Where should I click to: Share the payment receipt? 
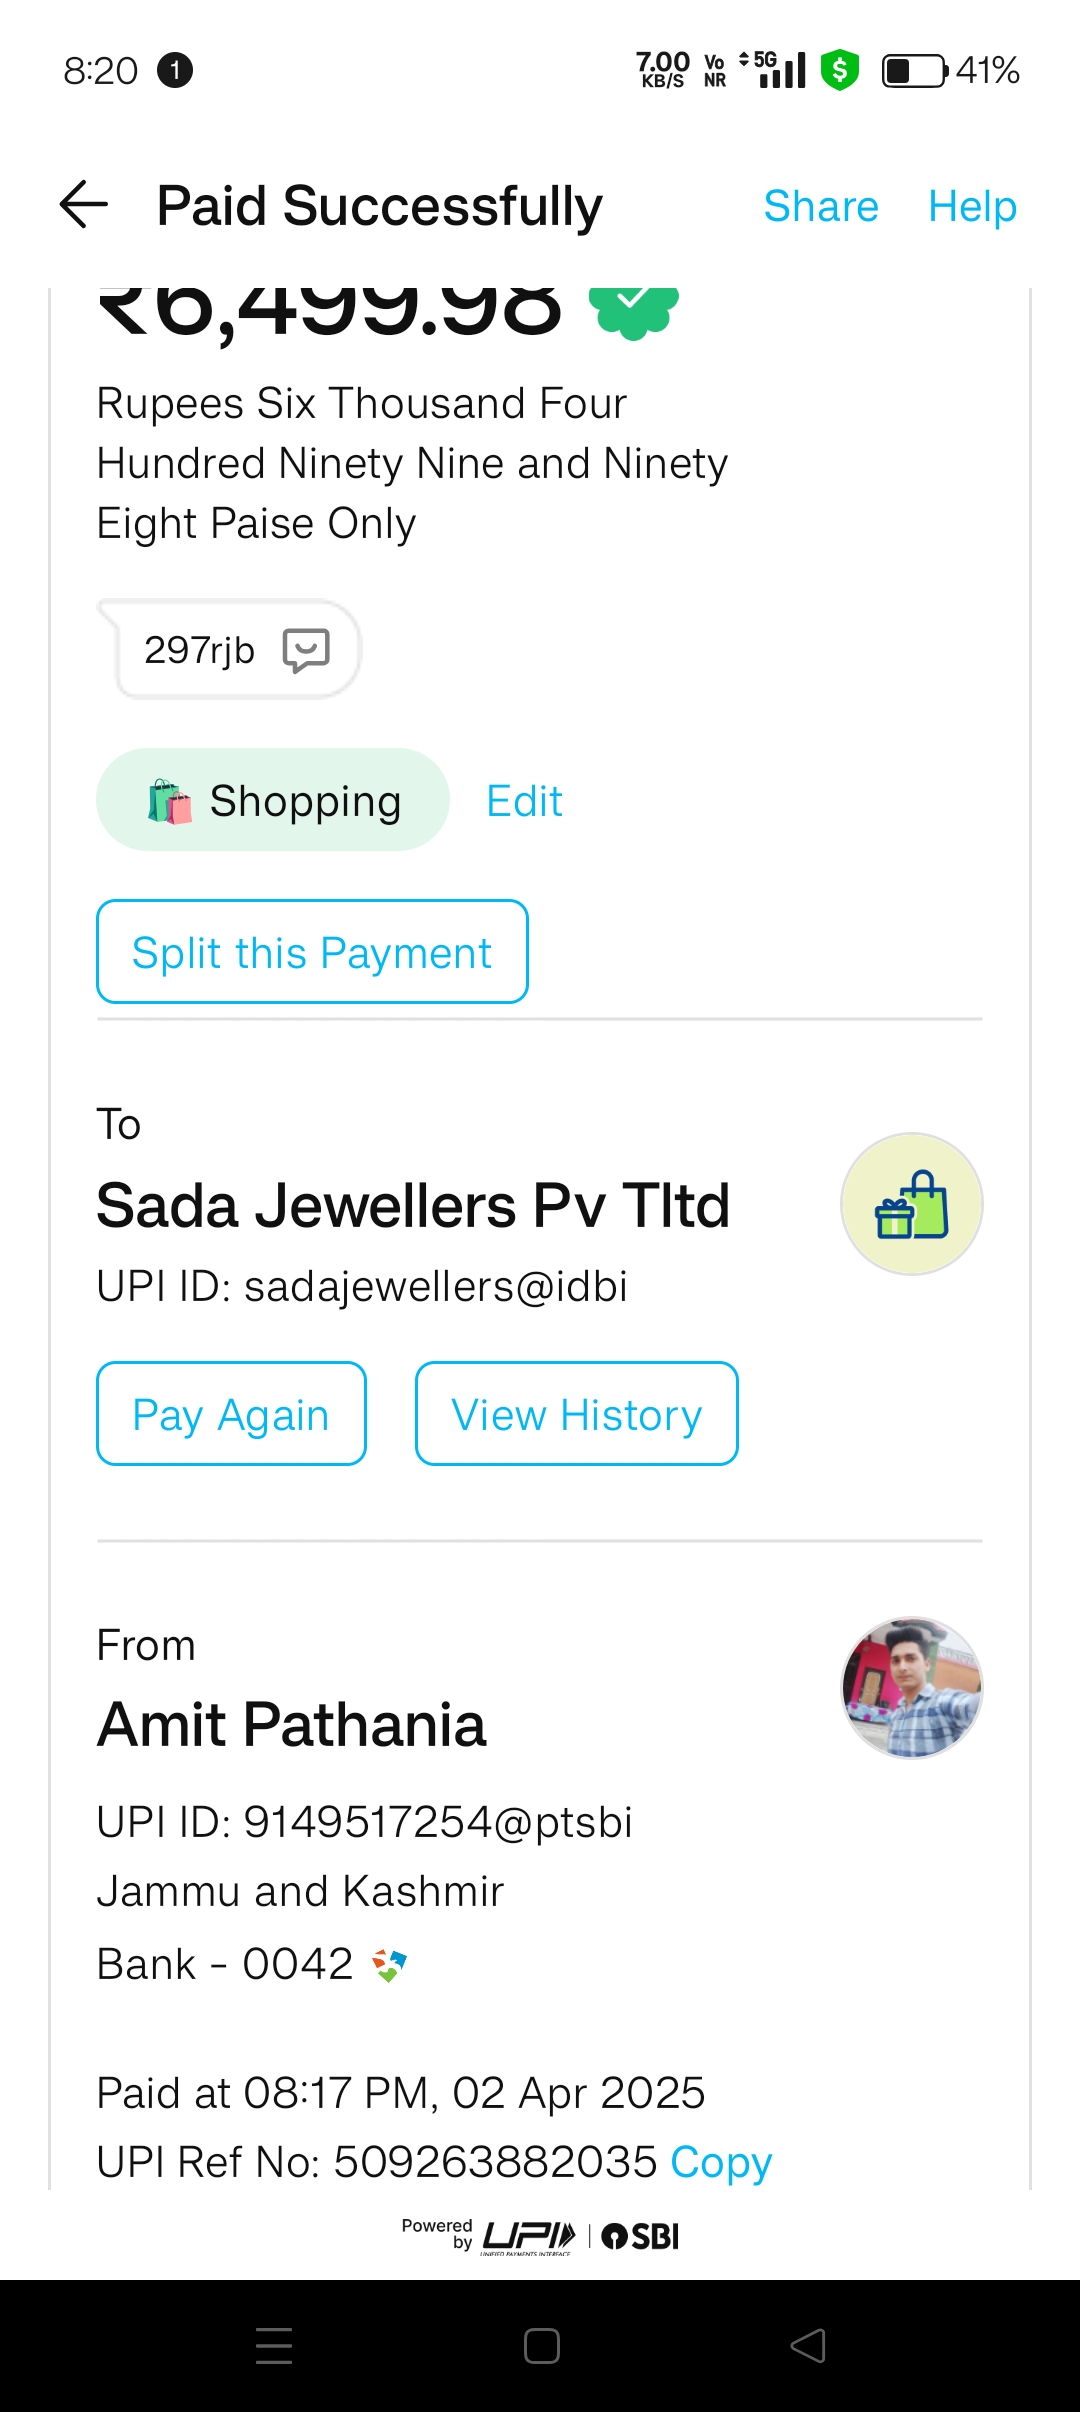(820, 207)
